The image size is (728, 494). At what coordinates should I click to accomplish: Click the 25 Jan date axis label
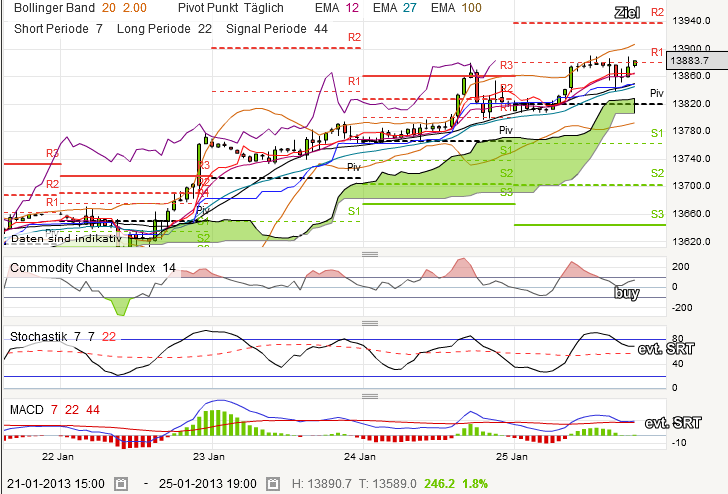(x=512, y=456)
